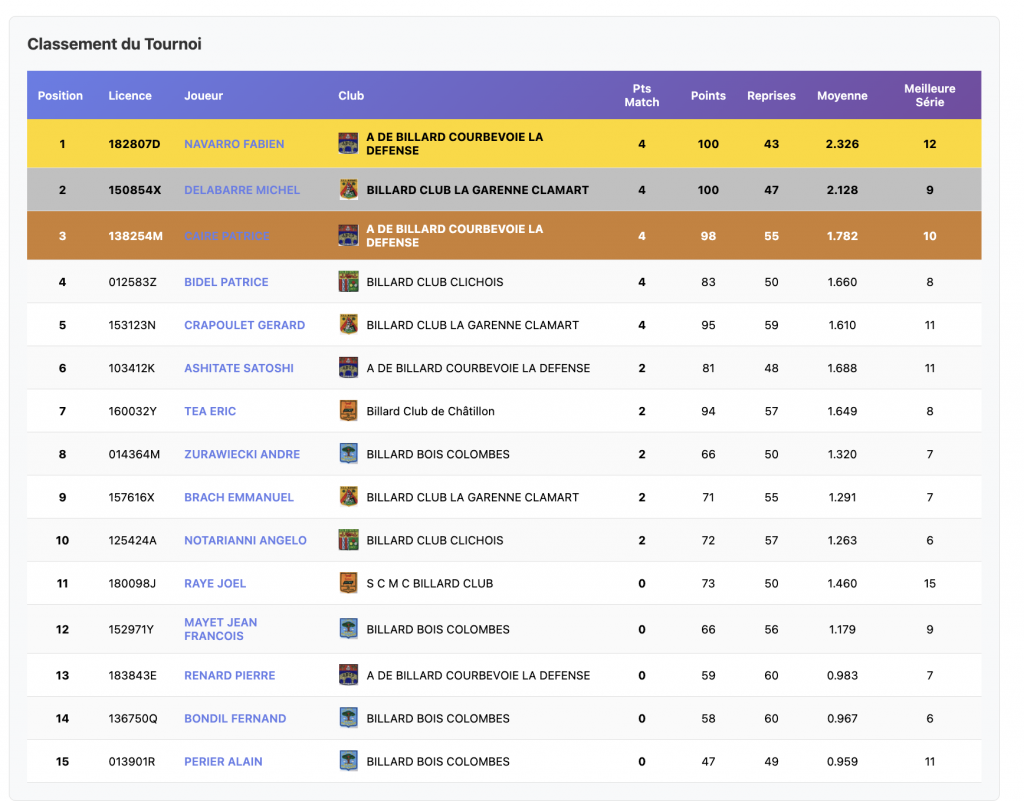Click Bois Colombes logo in PERIER ALAIN row

(x=348, y=761)
